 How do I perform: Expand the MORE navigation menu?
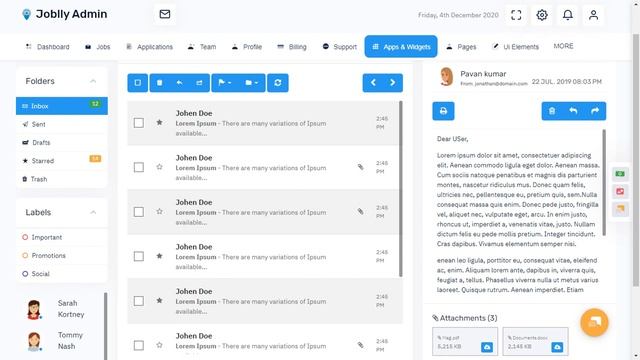tap(563, 46)
